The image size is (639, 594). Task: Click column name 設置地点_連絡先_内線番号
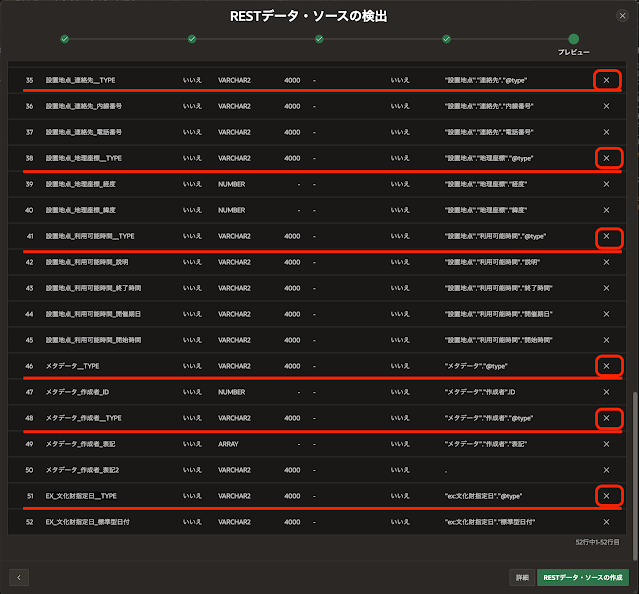84,106
